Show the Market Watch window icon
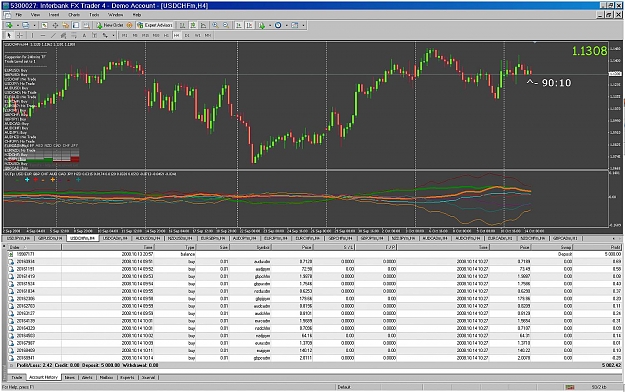 coord(44,25)
